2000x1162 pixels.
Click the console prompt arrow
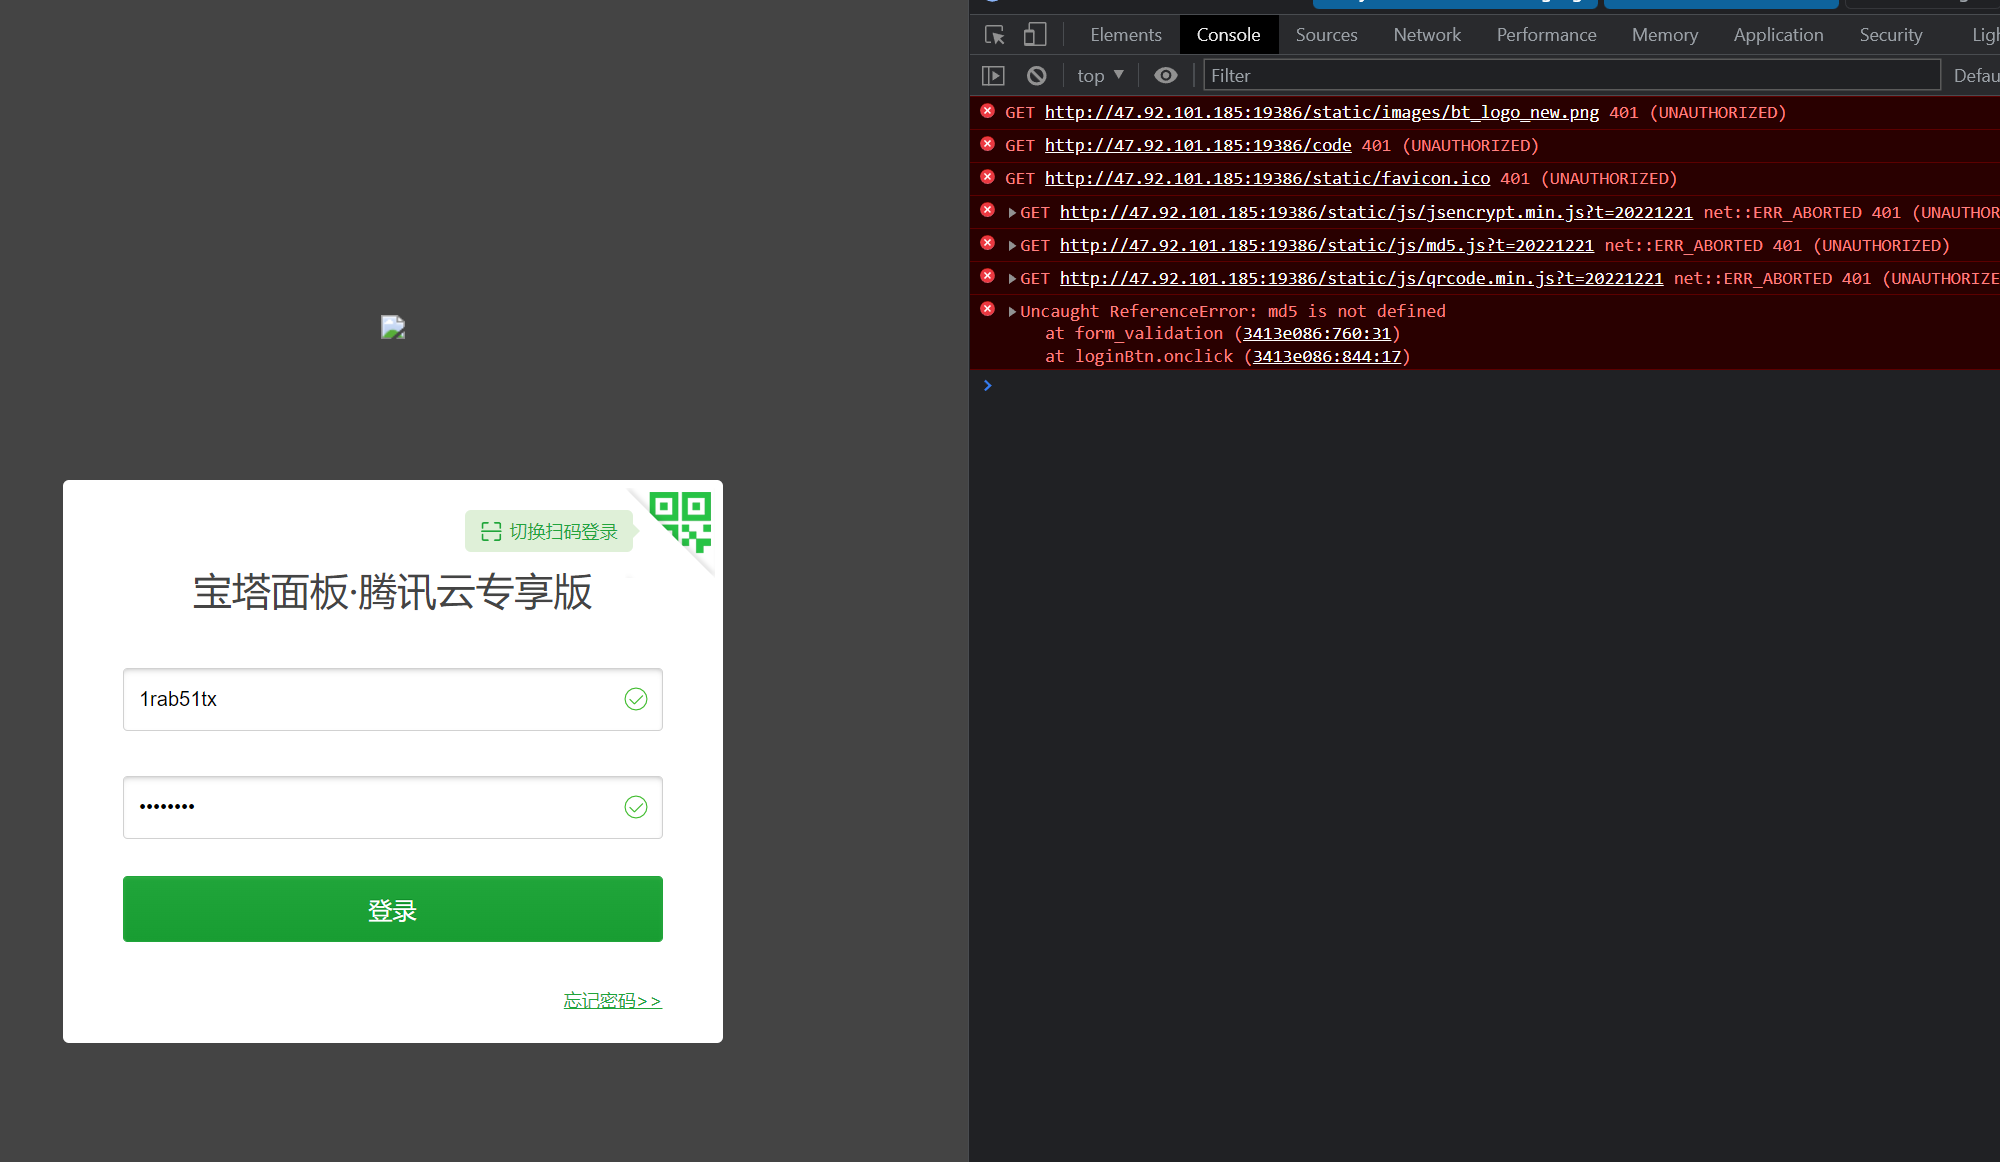987,385
